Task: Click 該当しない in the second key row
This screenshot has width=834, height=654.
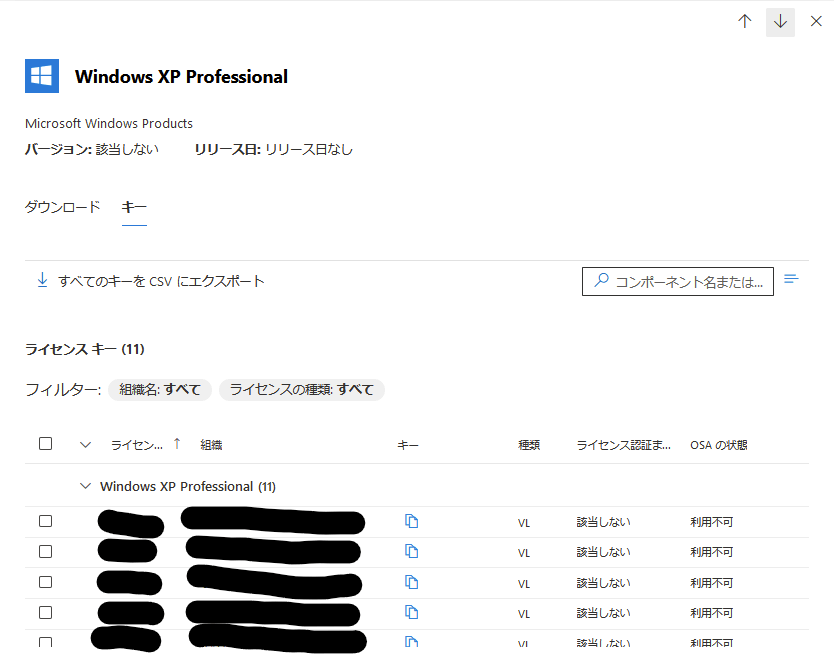Action: pos(603,552)
